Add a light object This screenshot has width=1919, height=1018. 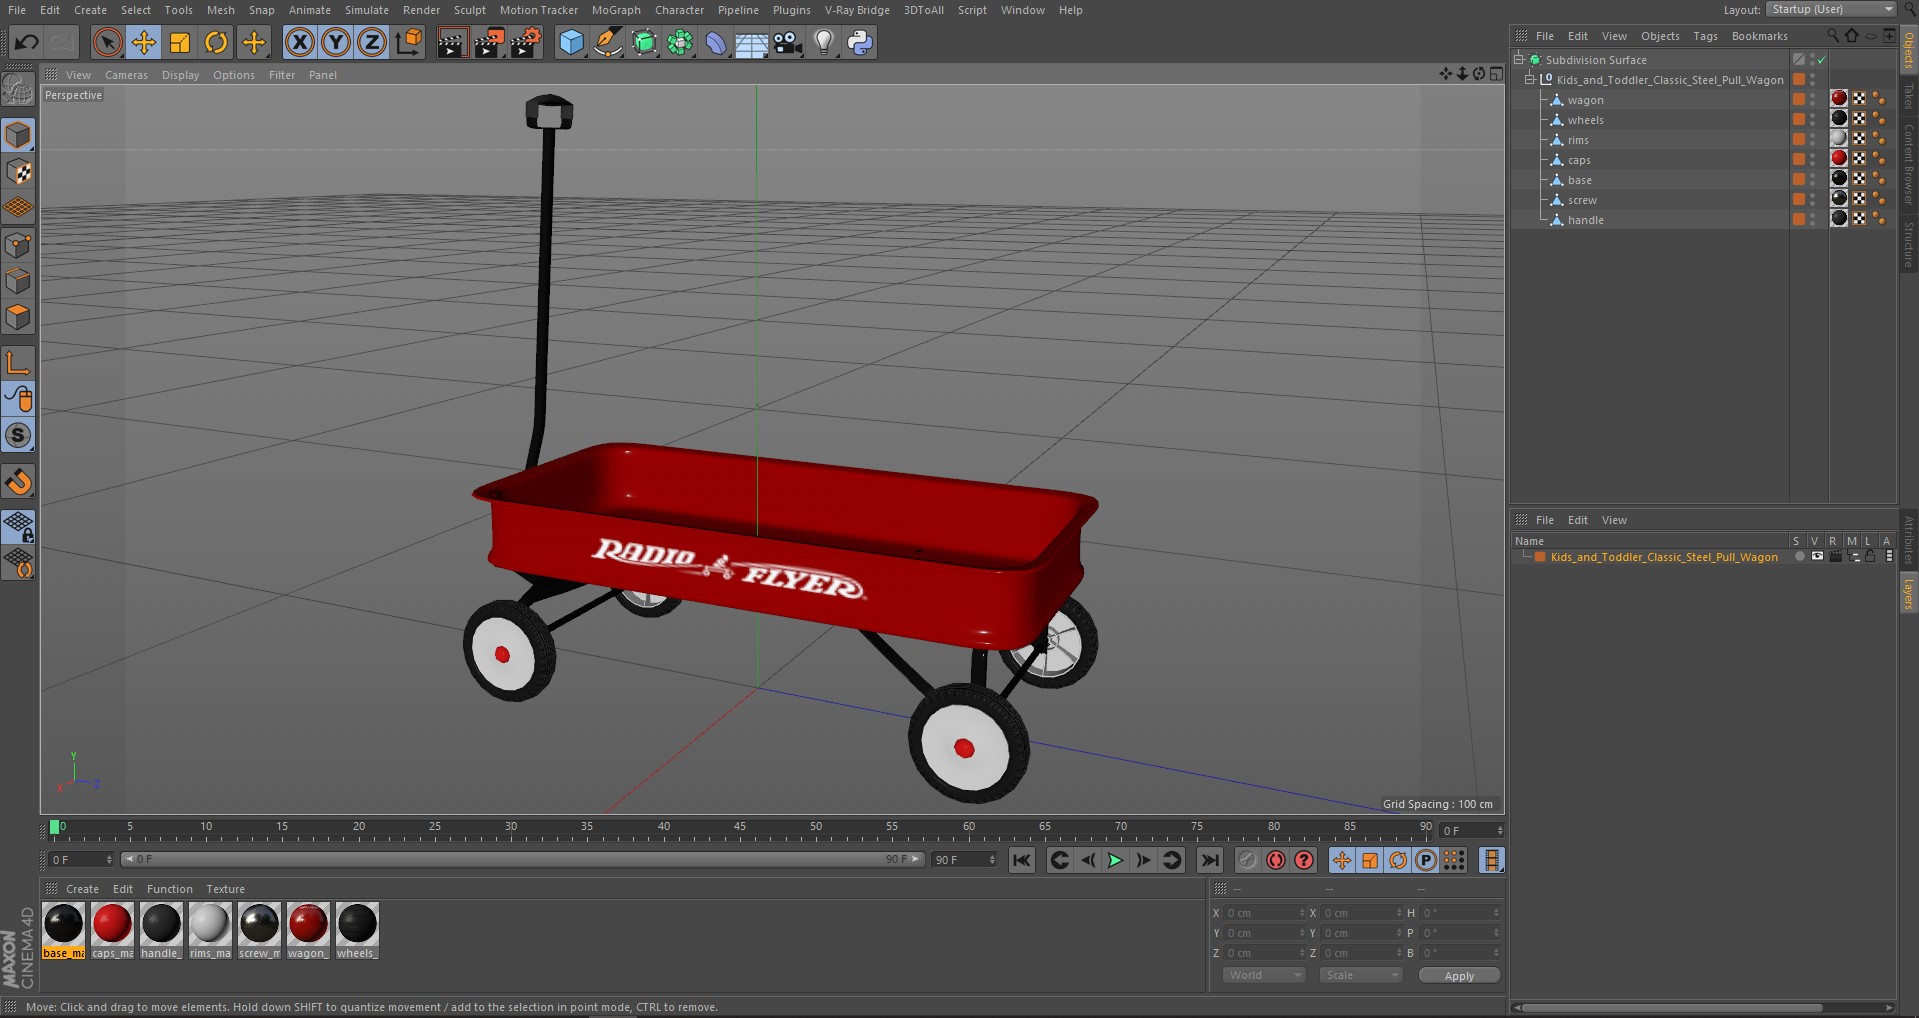824,42
